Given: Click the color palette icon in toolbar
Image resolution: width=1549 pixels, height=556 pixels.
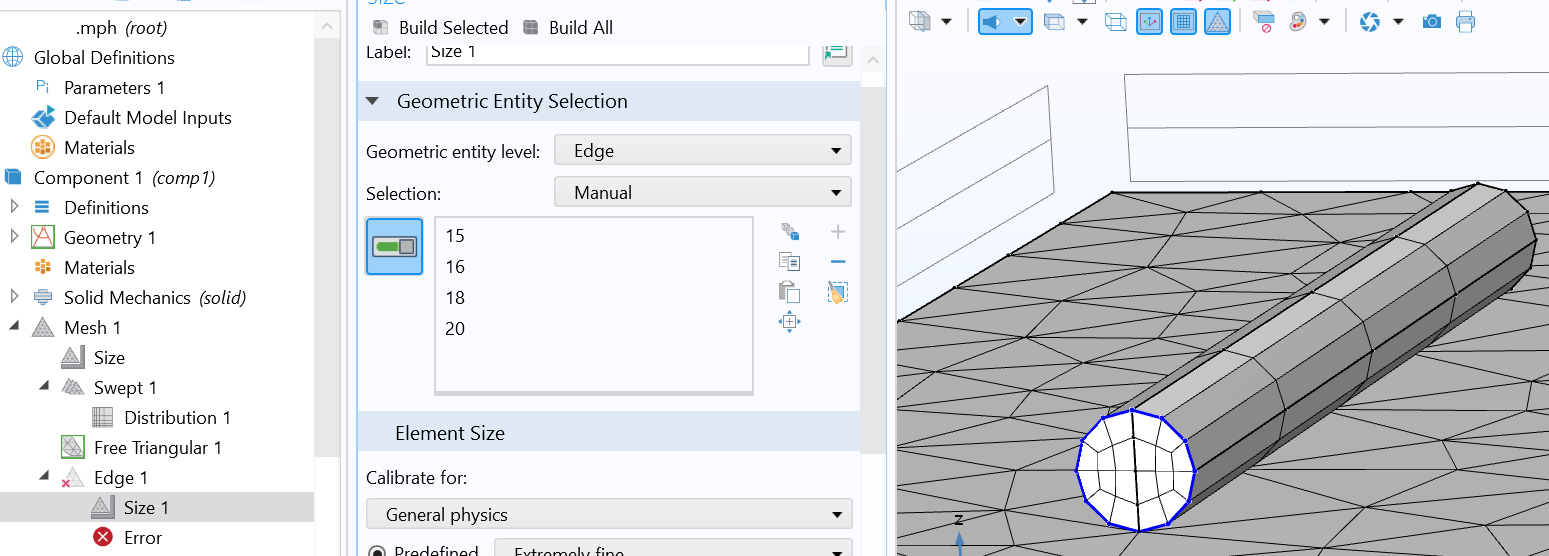Looking at the screenshot, I should (1298, 21).
